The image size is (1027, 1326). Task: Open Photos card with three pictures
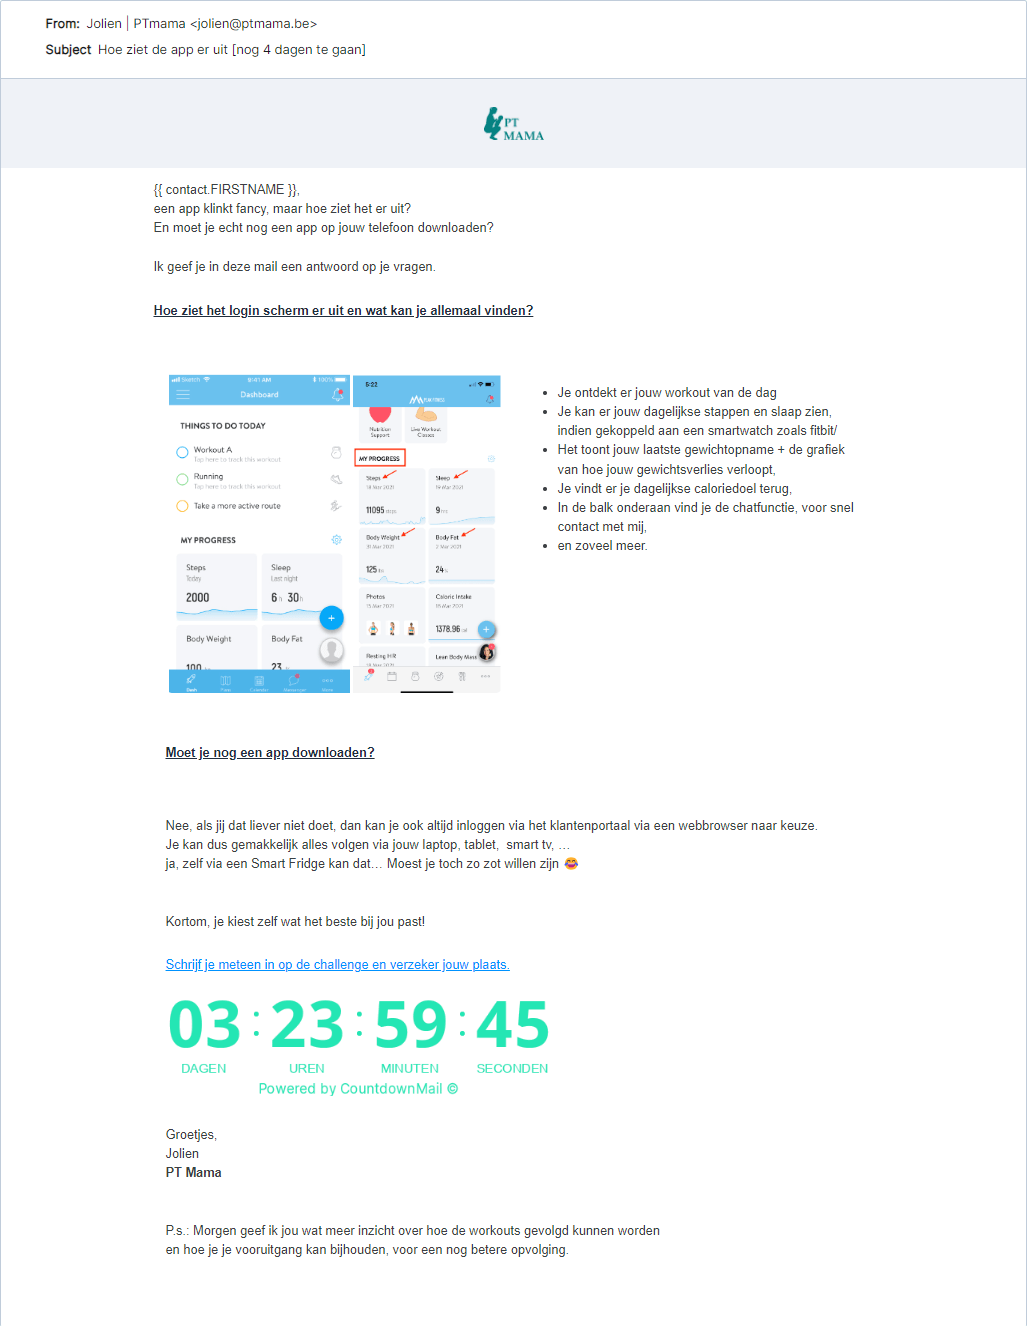coord(392,615)
